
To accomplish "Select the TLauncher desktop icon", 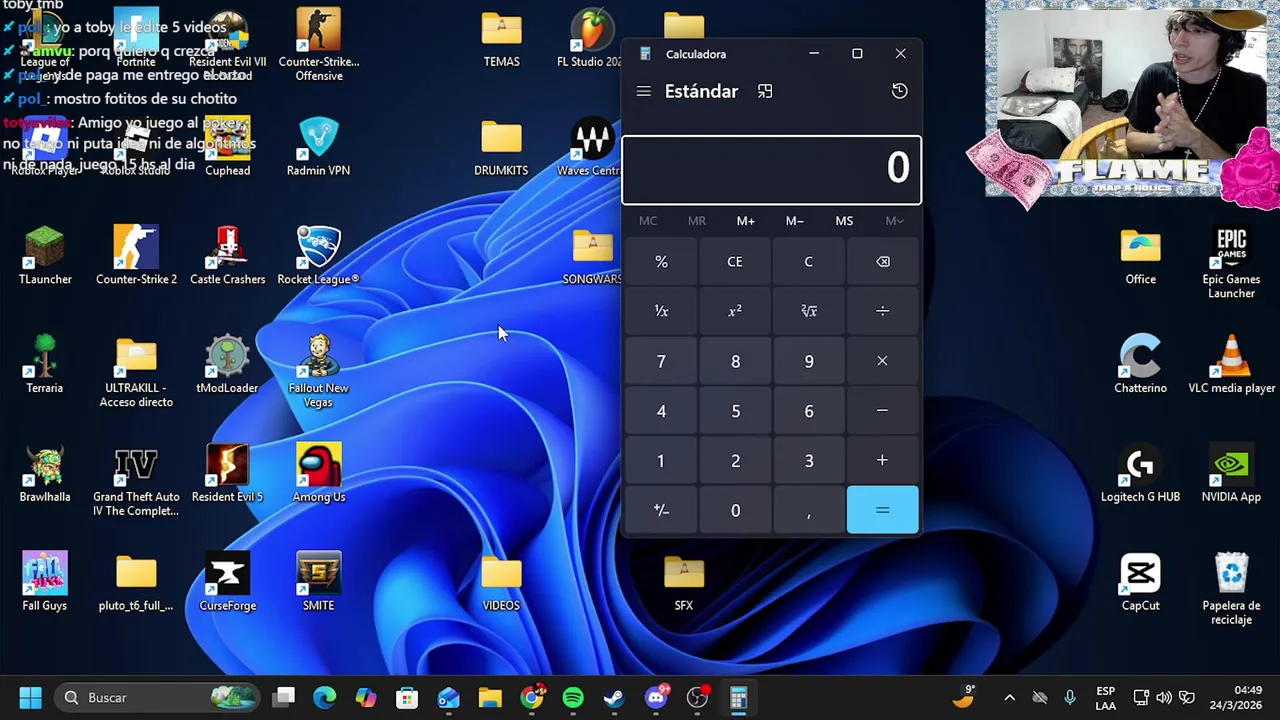I will (x=45, y=256).
